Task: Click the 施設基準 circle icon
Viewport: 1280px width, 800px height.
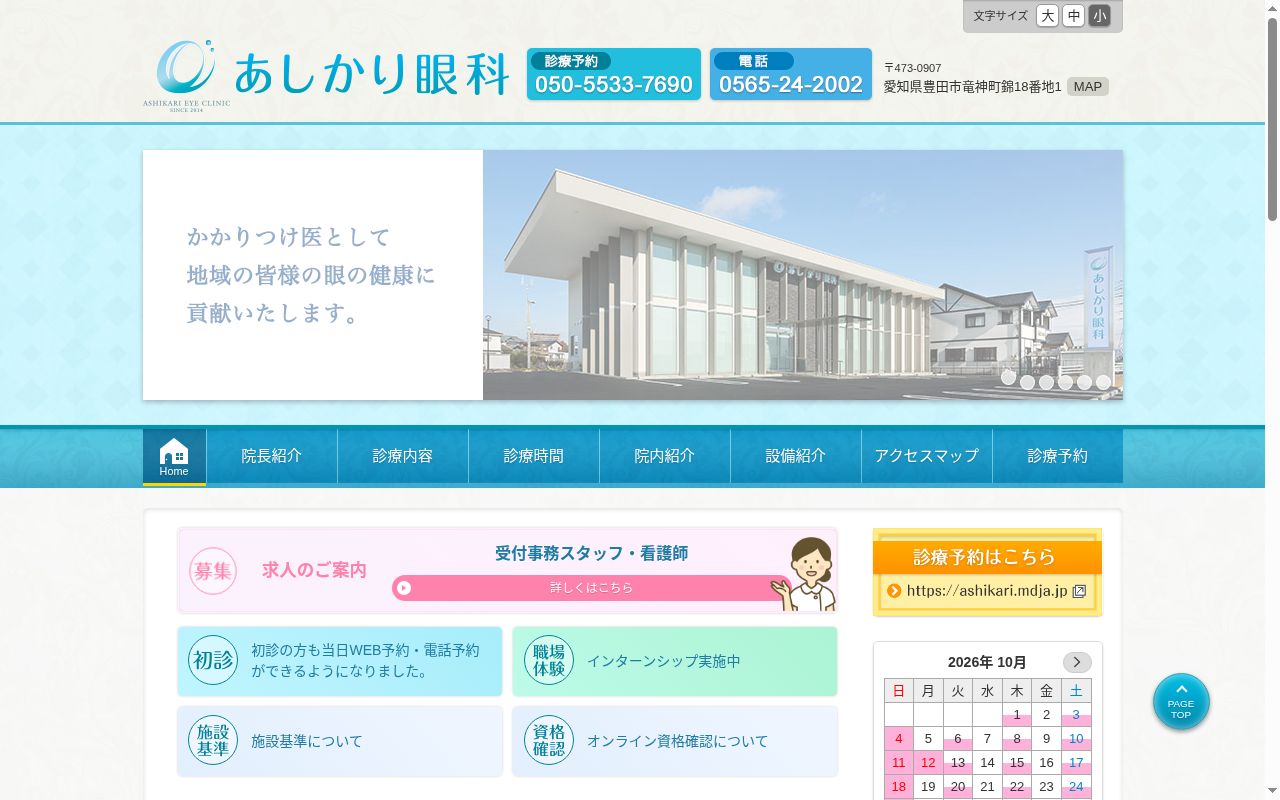Action: (213, 741)
